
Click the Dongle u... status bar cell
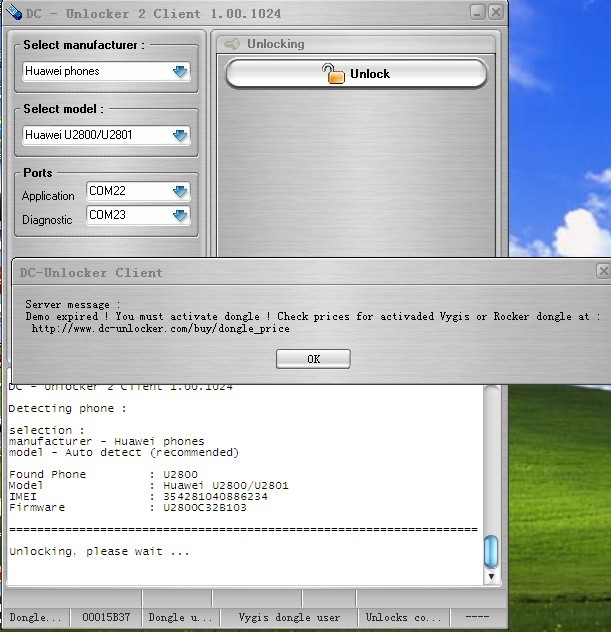point(180,618)
